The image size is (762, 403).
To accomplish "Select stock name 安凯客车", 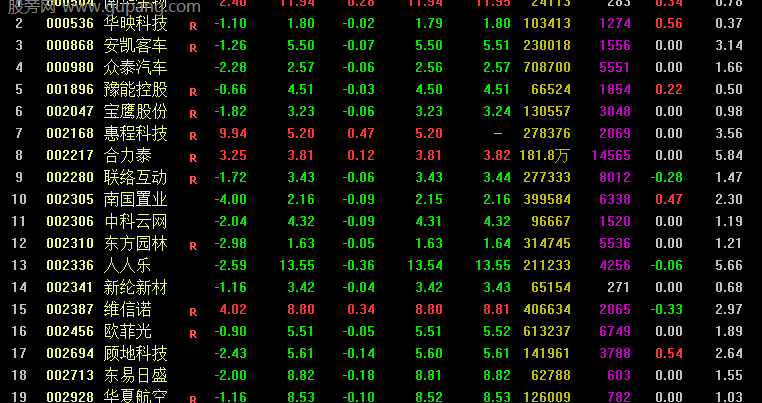I will 136,45.
